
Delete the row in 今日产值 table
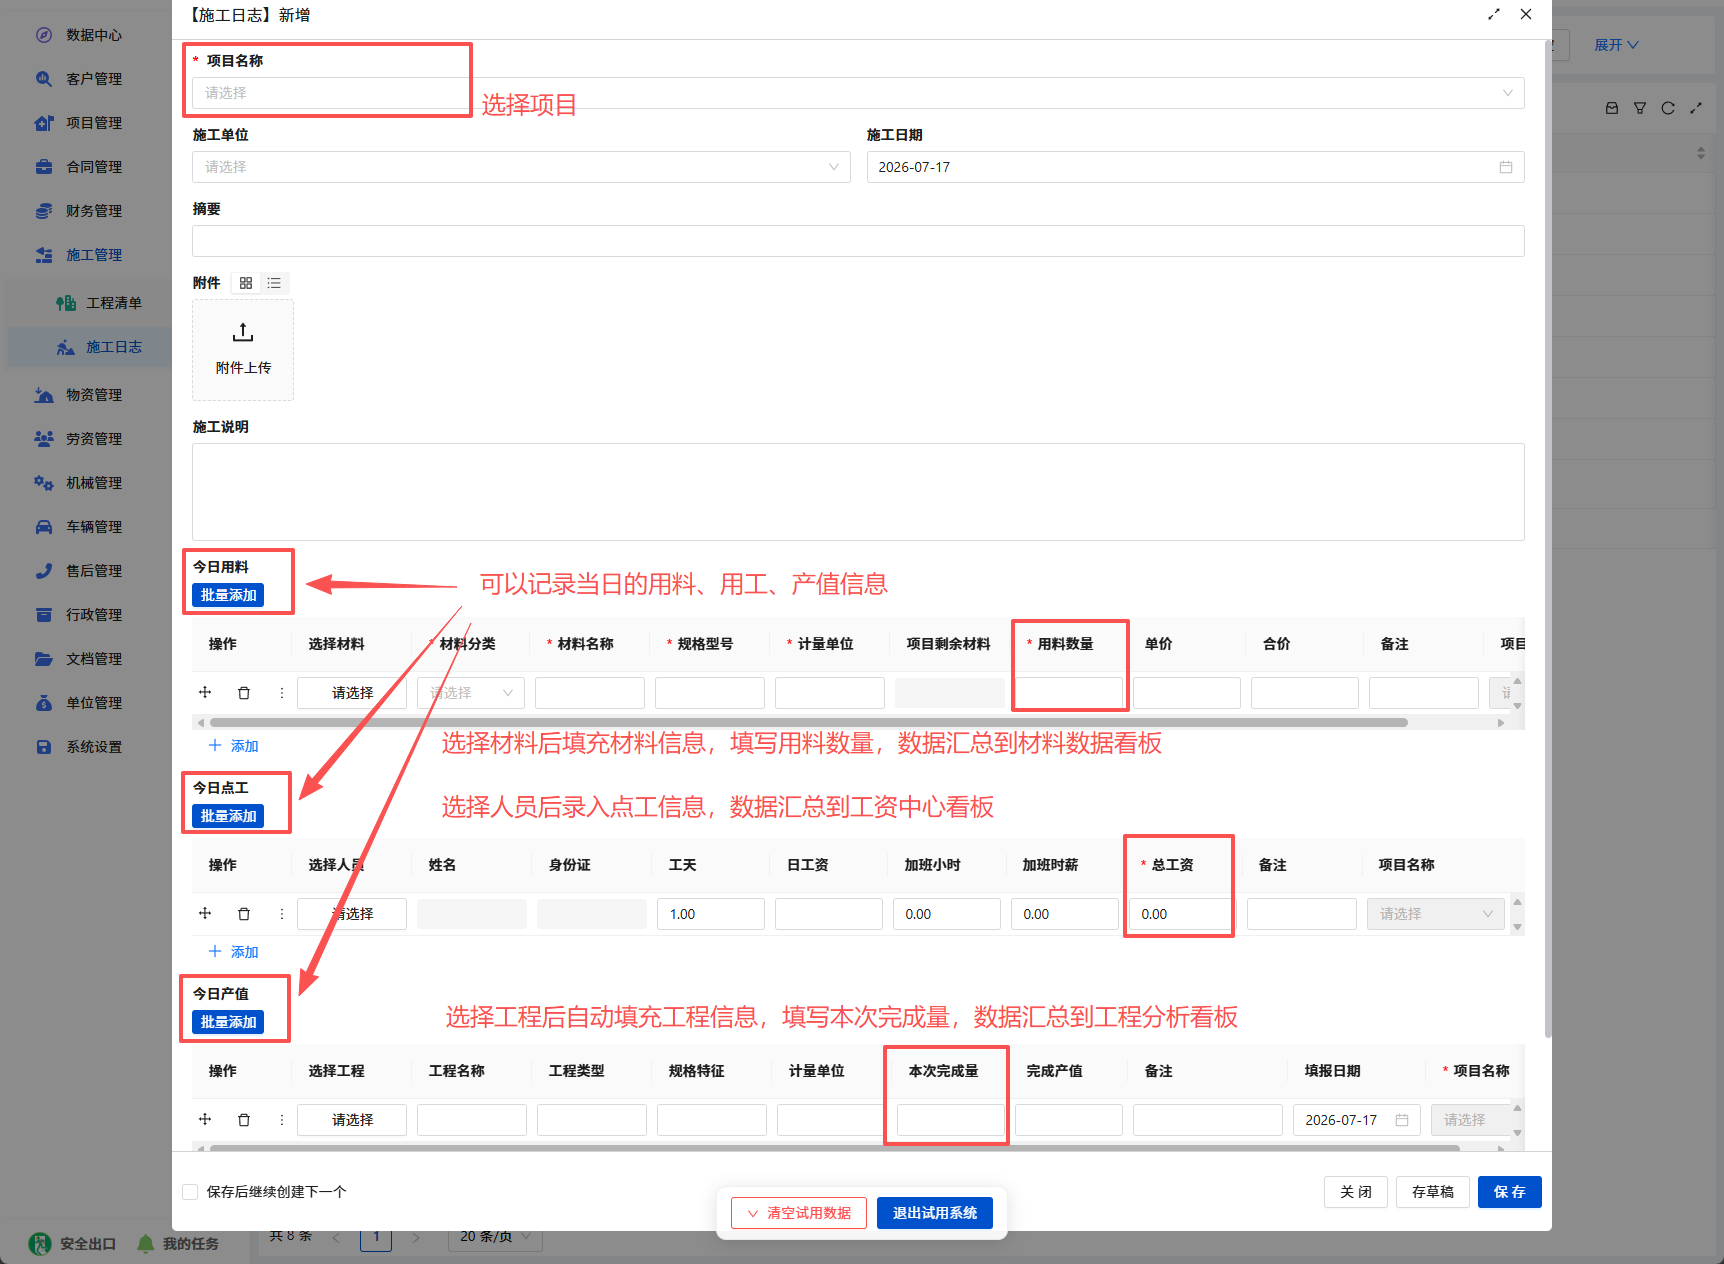pyautogui.click(x=244, y=1120)
